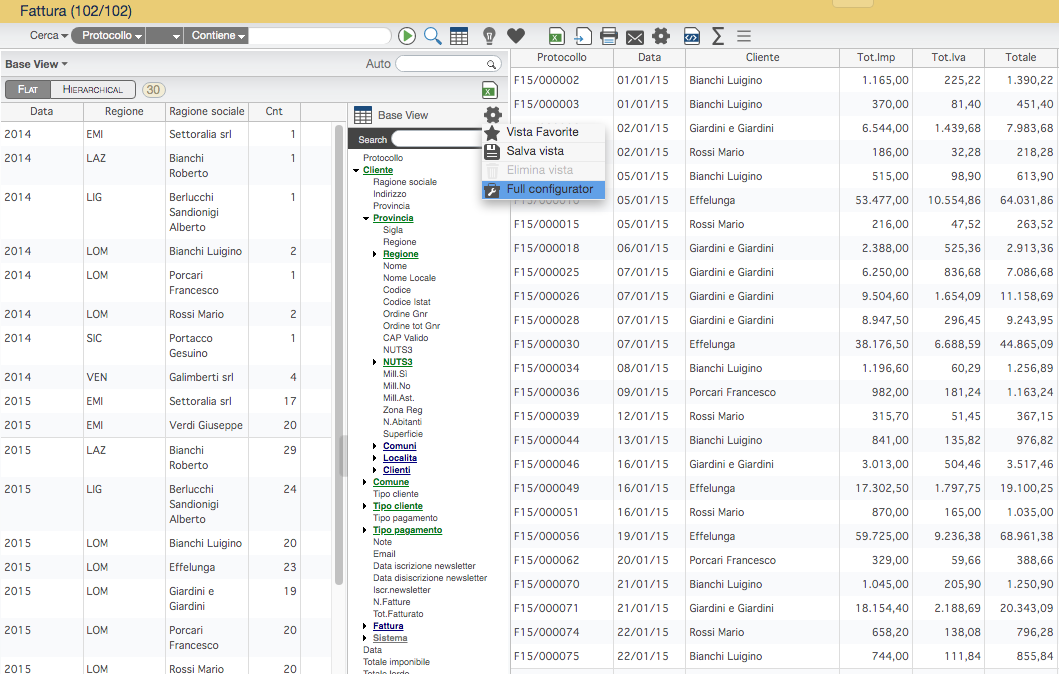
Task: Send by email with the envelope icon
Action: click(x=634, y=37)
